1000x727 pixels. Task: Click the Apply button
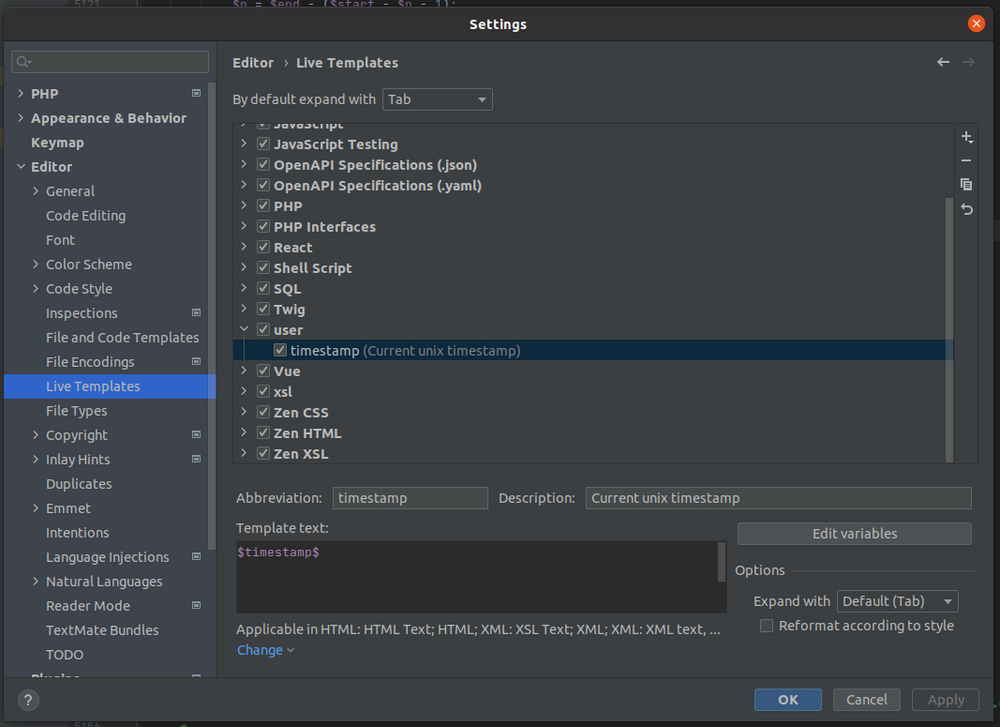(x=945, y=700)
